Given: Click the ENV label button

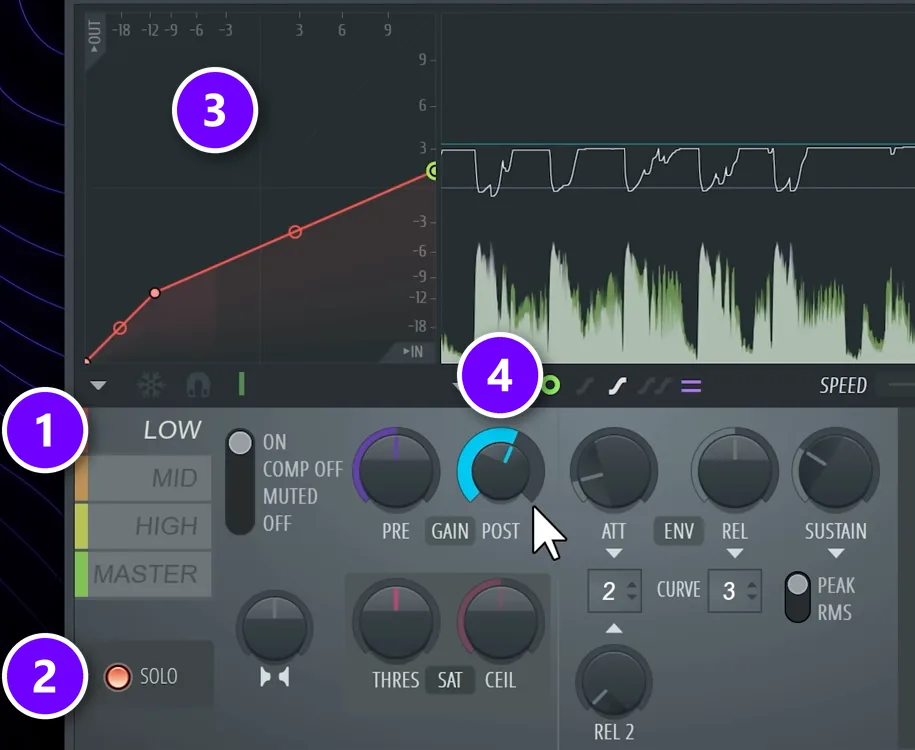Looking at the screenshot, I should click(679, 531).
